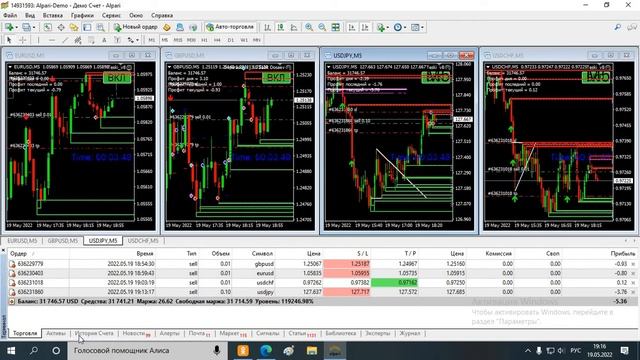Open the chart periods clock dropdown
640x360 pixels.
click(400, 27)
